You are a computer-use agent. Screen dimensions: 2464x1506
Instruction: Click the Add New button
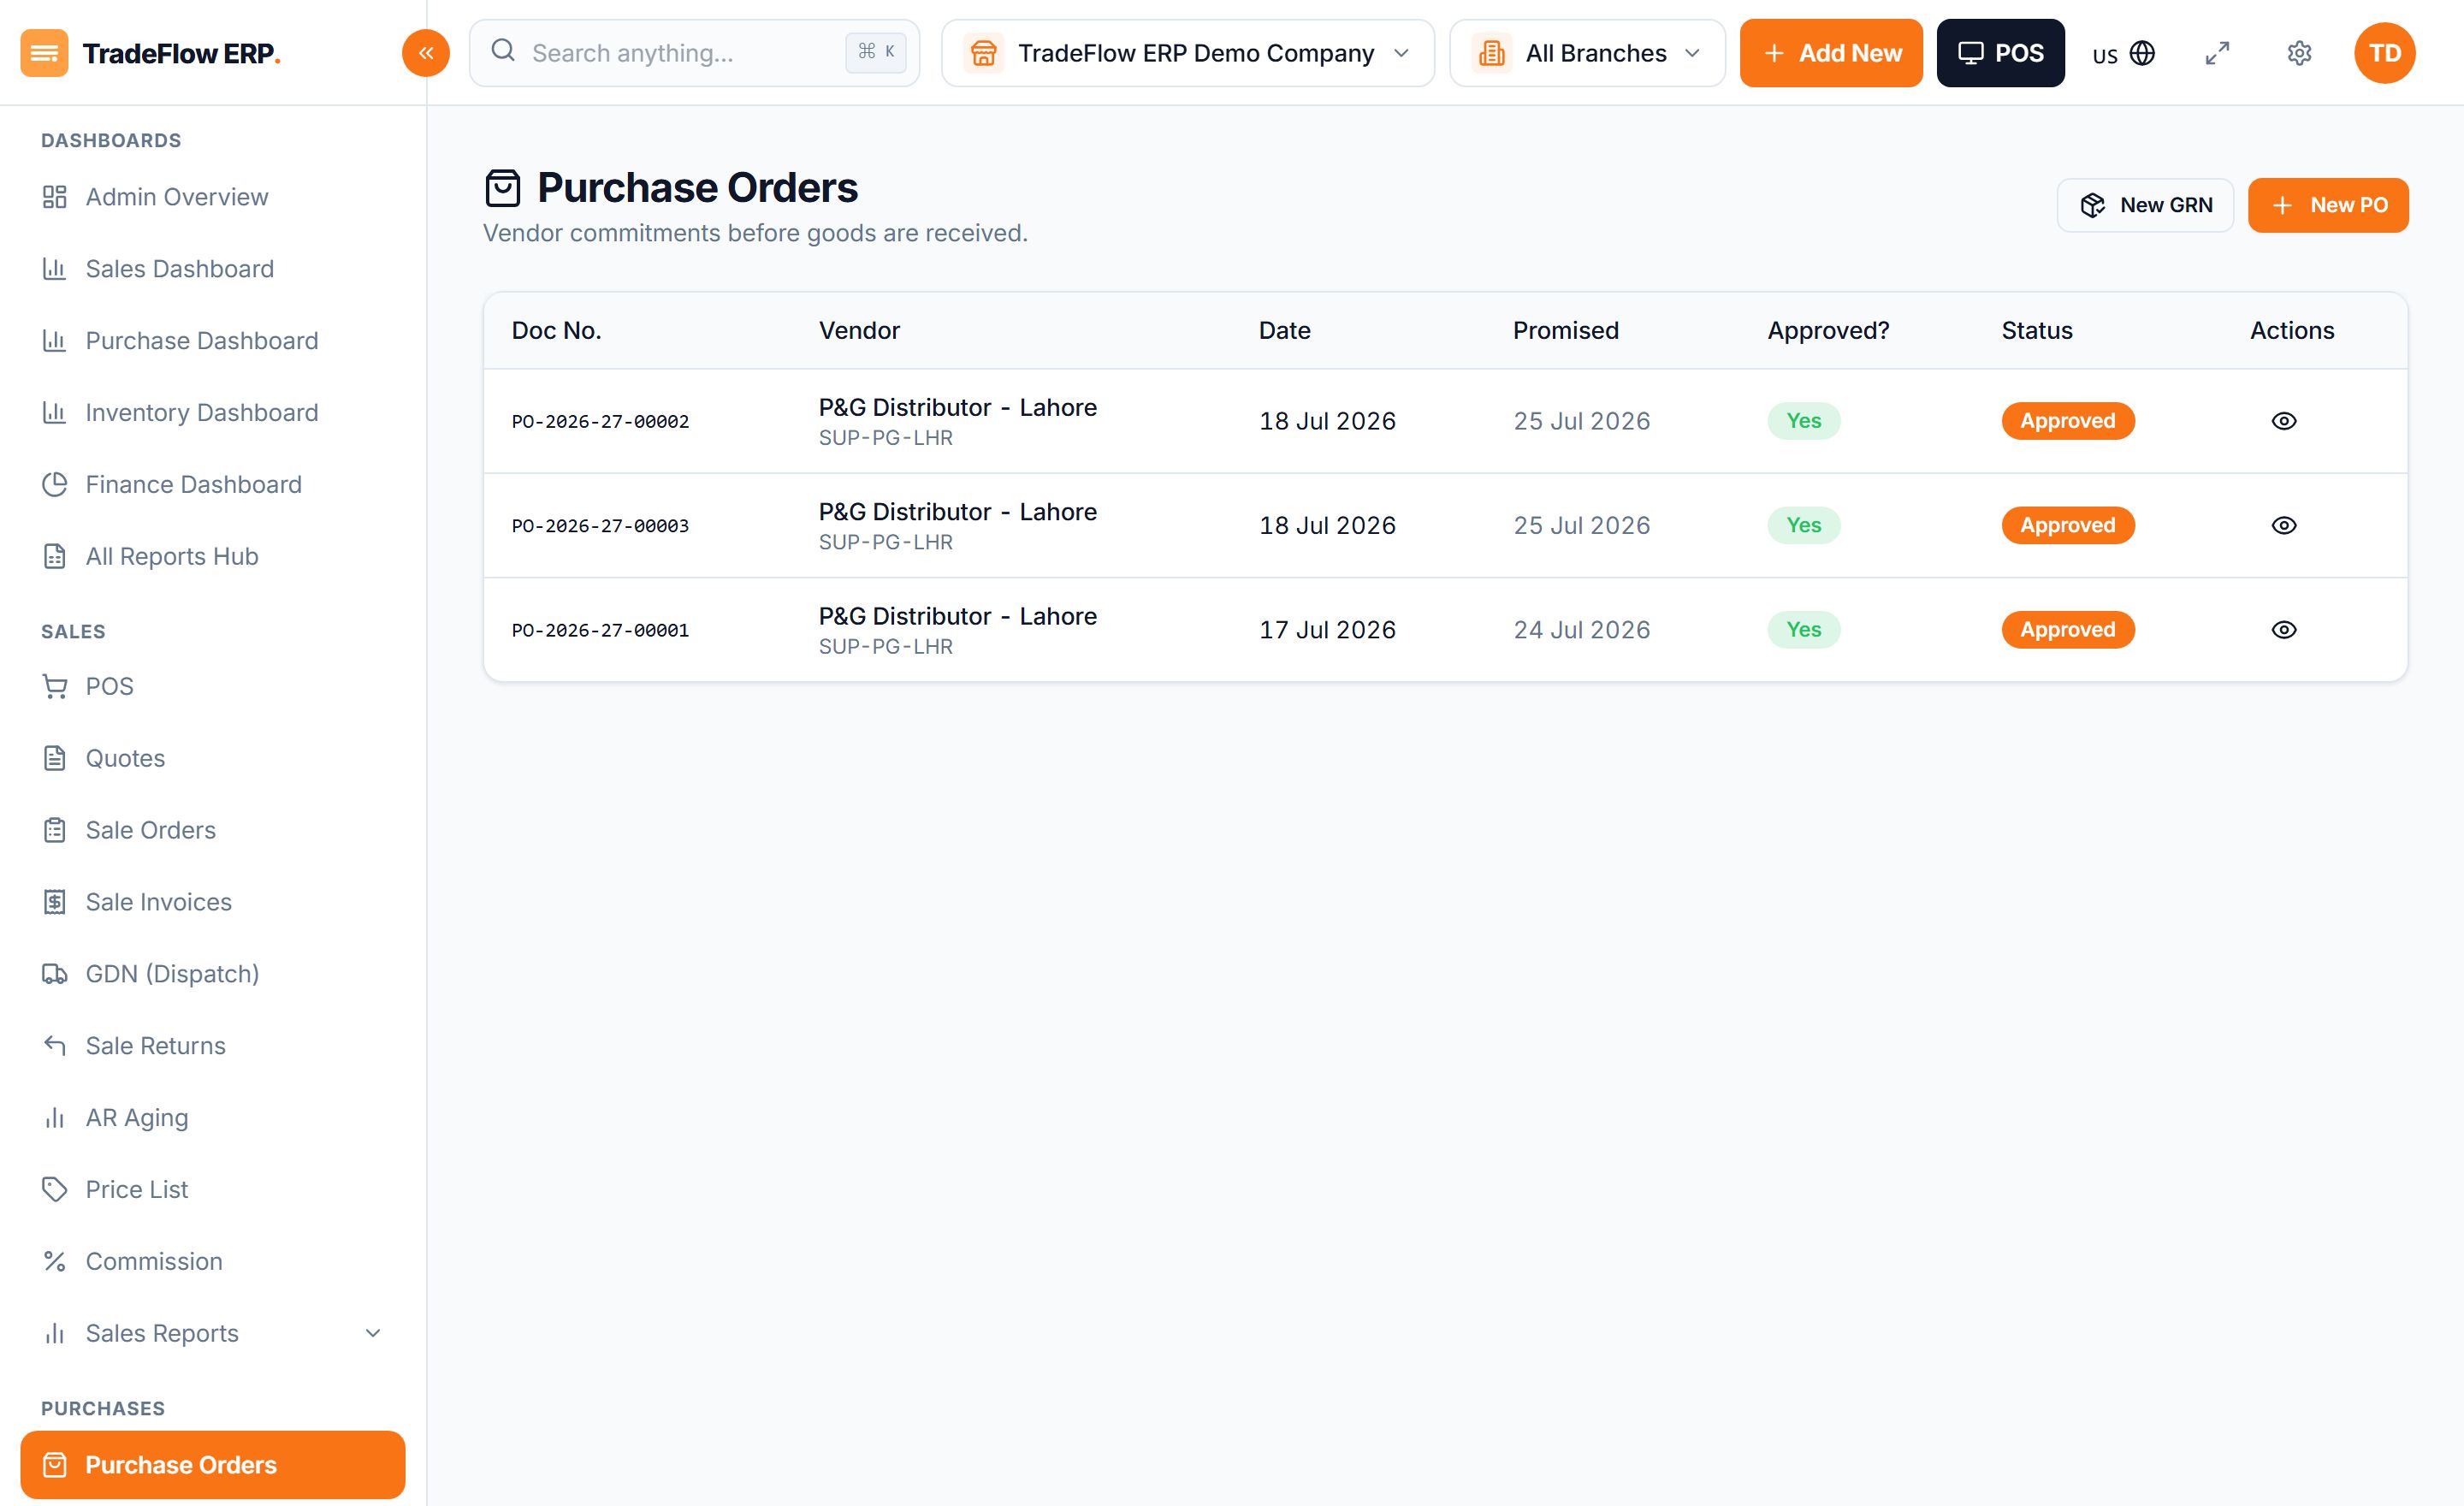point(1831,53)
